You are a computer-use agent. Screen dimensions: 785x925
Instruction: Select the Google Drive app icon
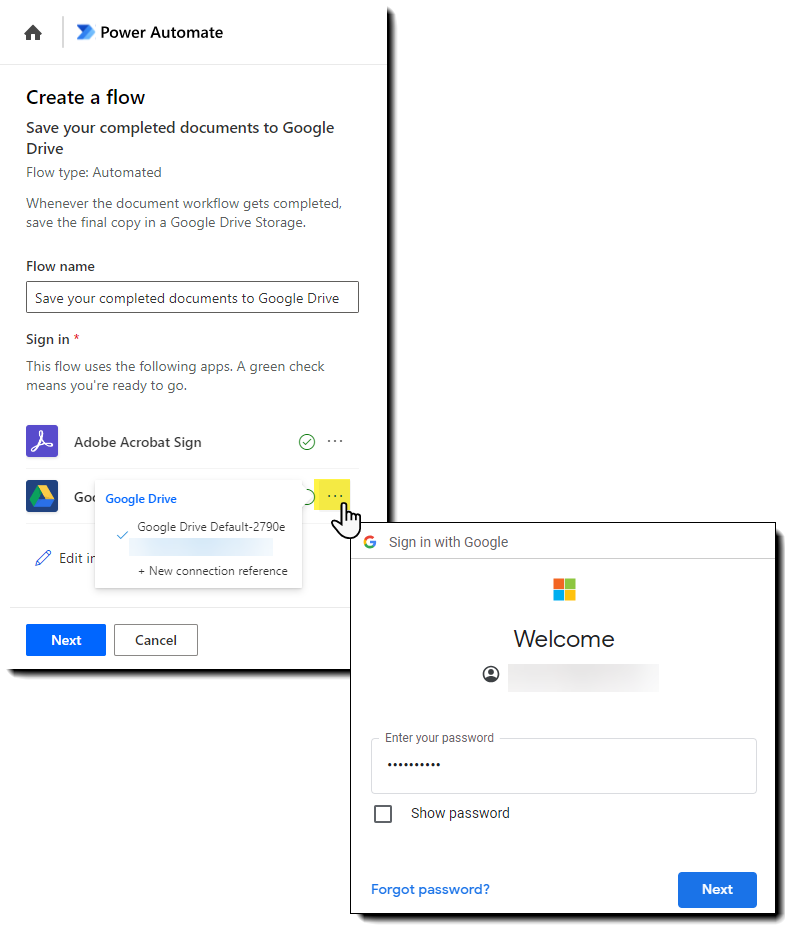[42, 496]
